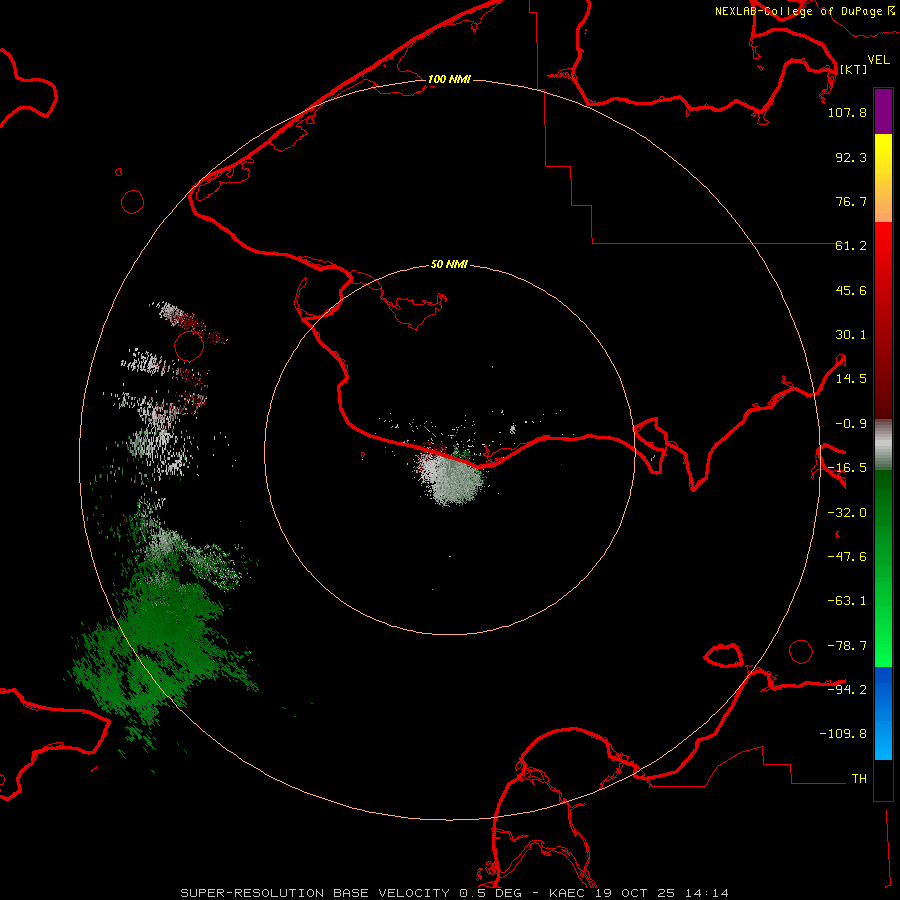Click the TH legend label
This screenshot has height=900, width=900.
pos(859,778)
